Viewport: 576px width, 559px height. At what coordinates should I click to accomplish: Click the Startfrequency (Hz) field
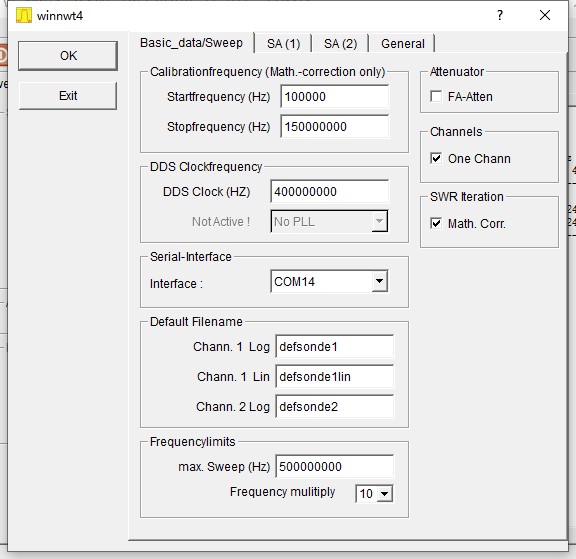(334, 97)
